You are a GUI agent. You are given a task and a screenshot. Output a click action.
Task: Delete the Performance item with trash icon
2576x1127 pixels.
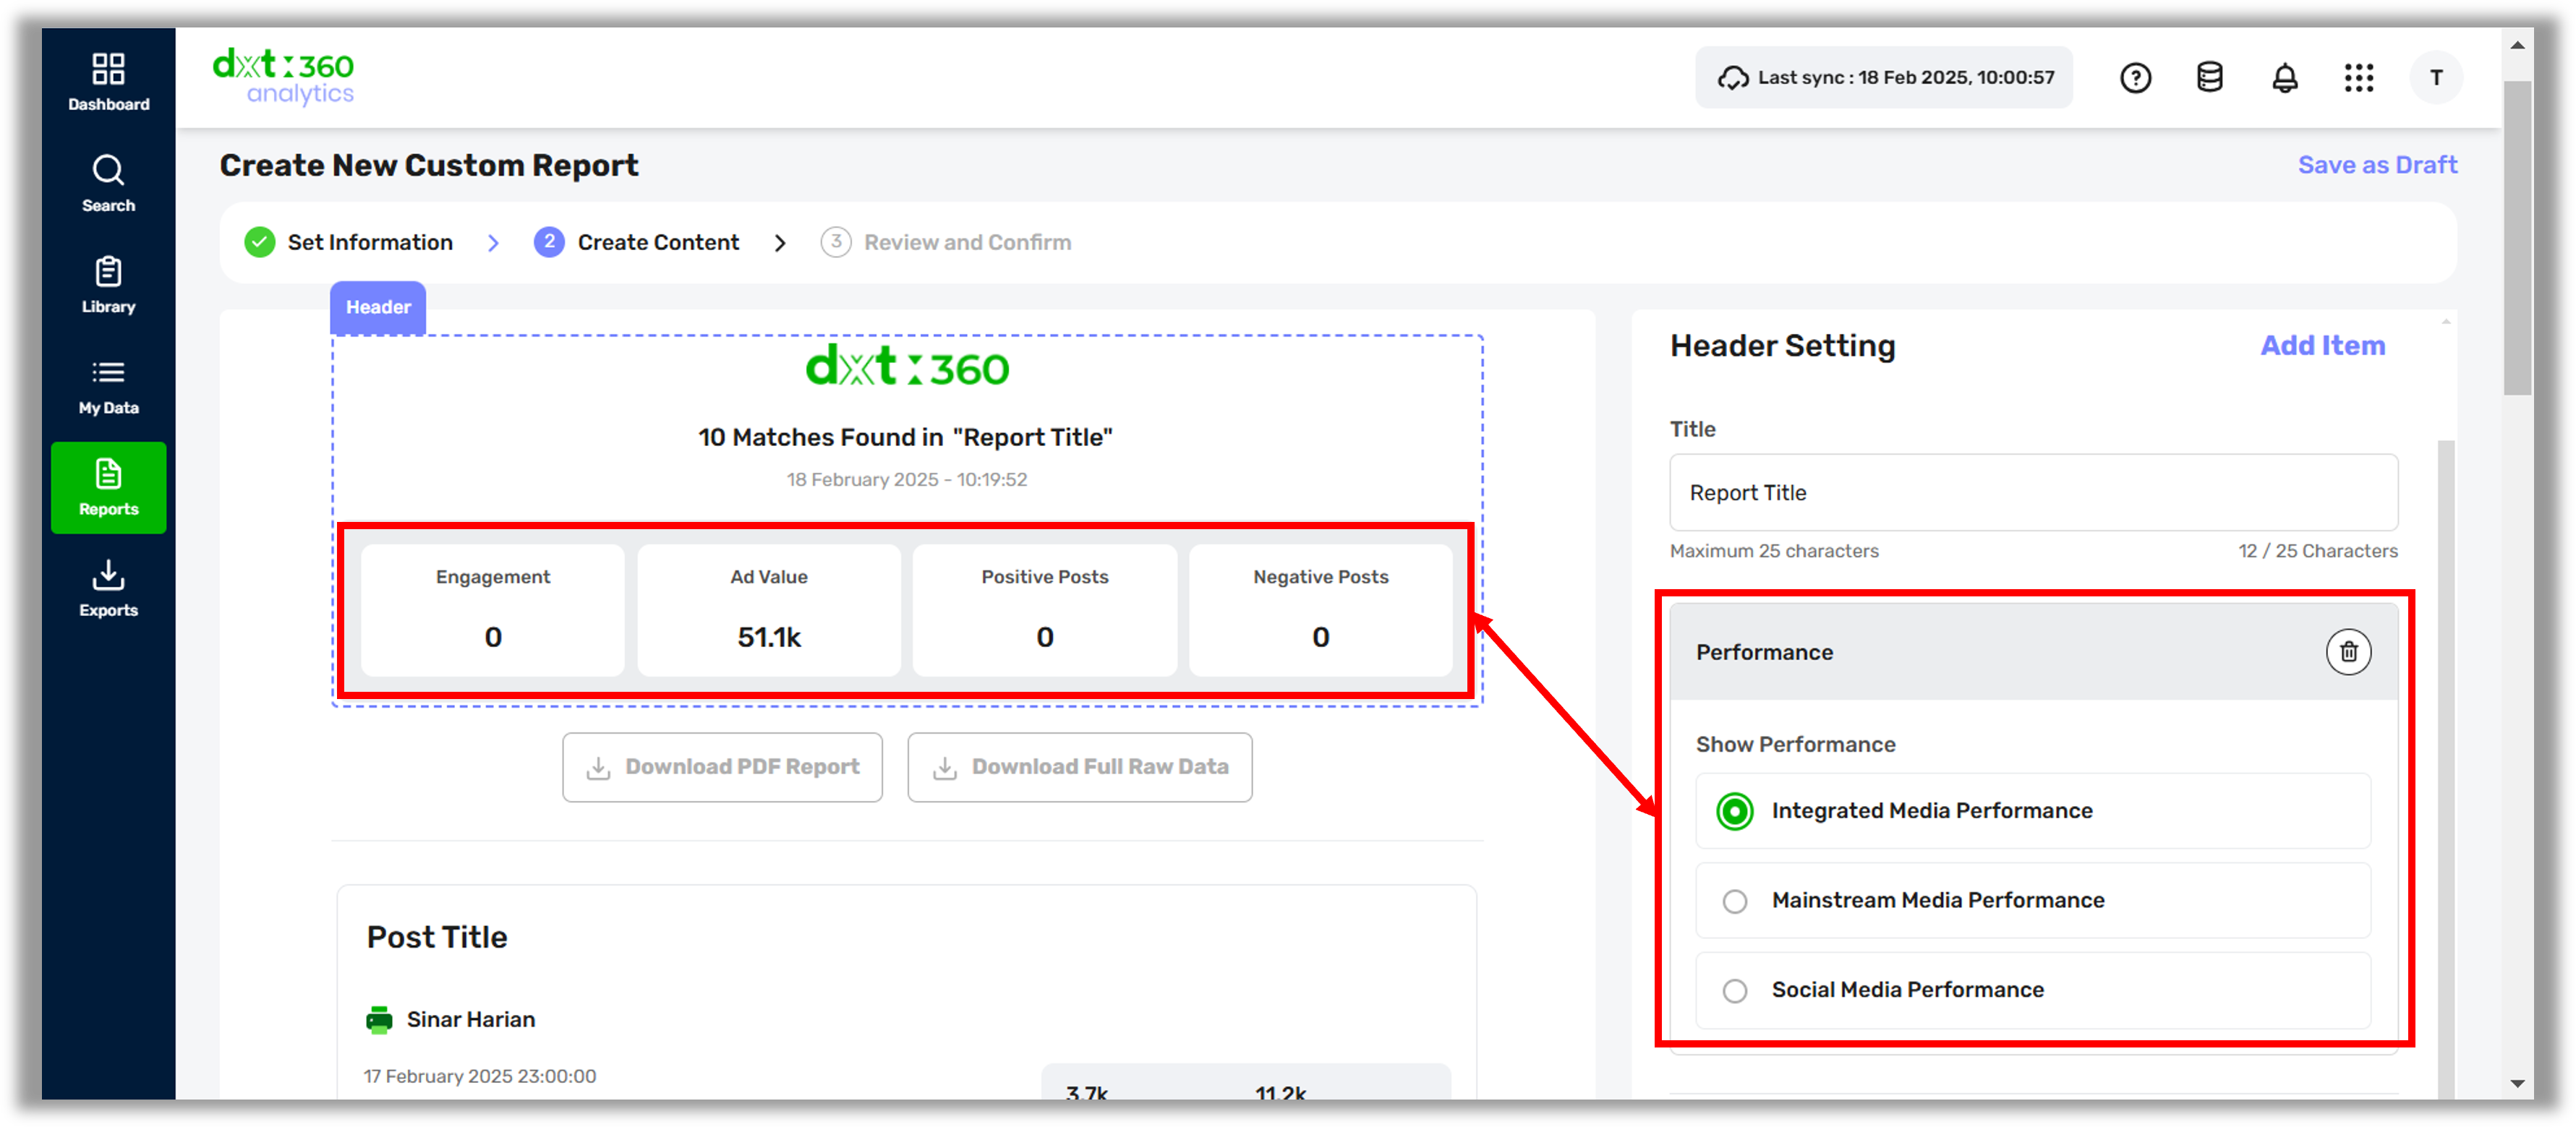point(2348,652)
